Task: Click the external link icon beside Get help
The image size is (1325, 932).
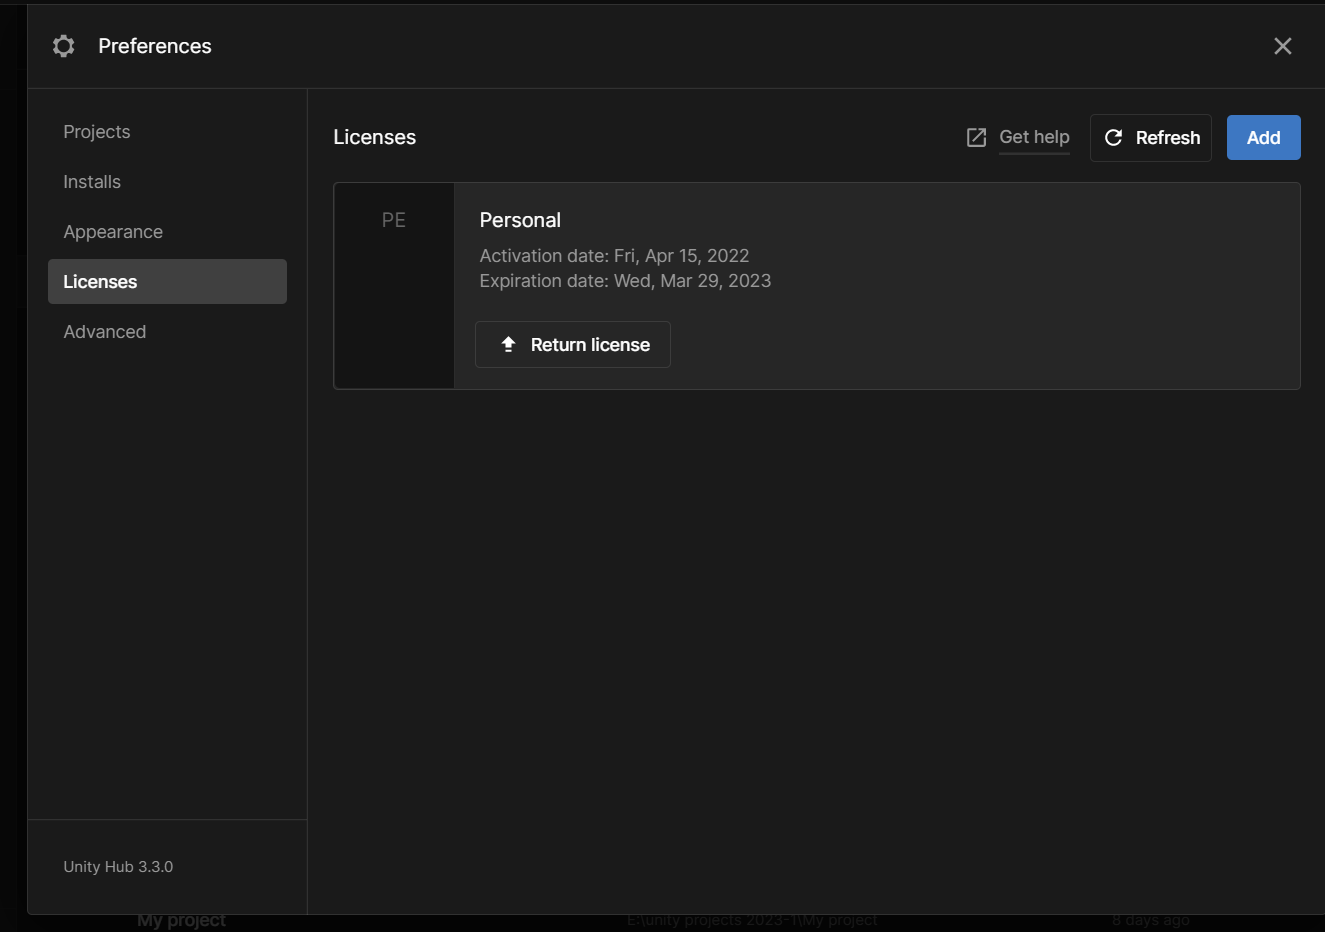Action: (977, 138)
